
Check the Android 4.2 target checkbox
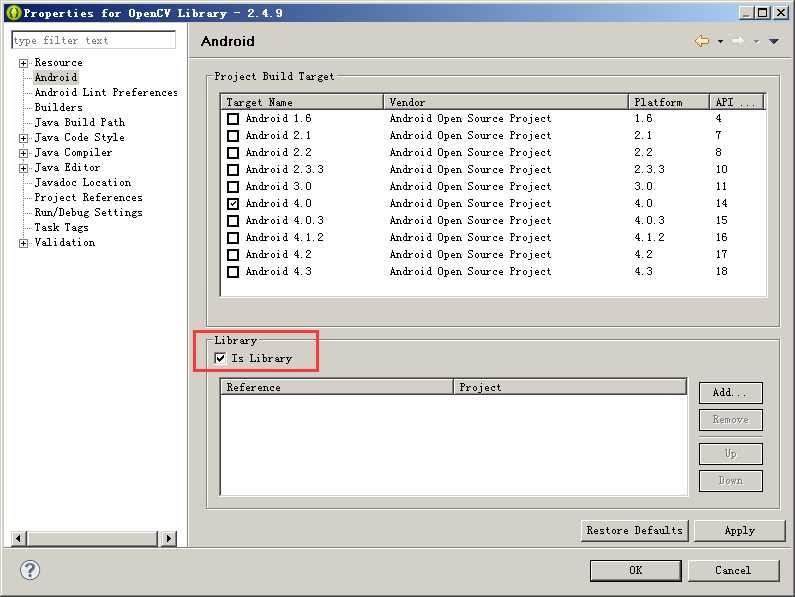coord(233,255)
